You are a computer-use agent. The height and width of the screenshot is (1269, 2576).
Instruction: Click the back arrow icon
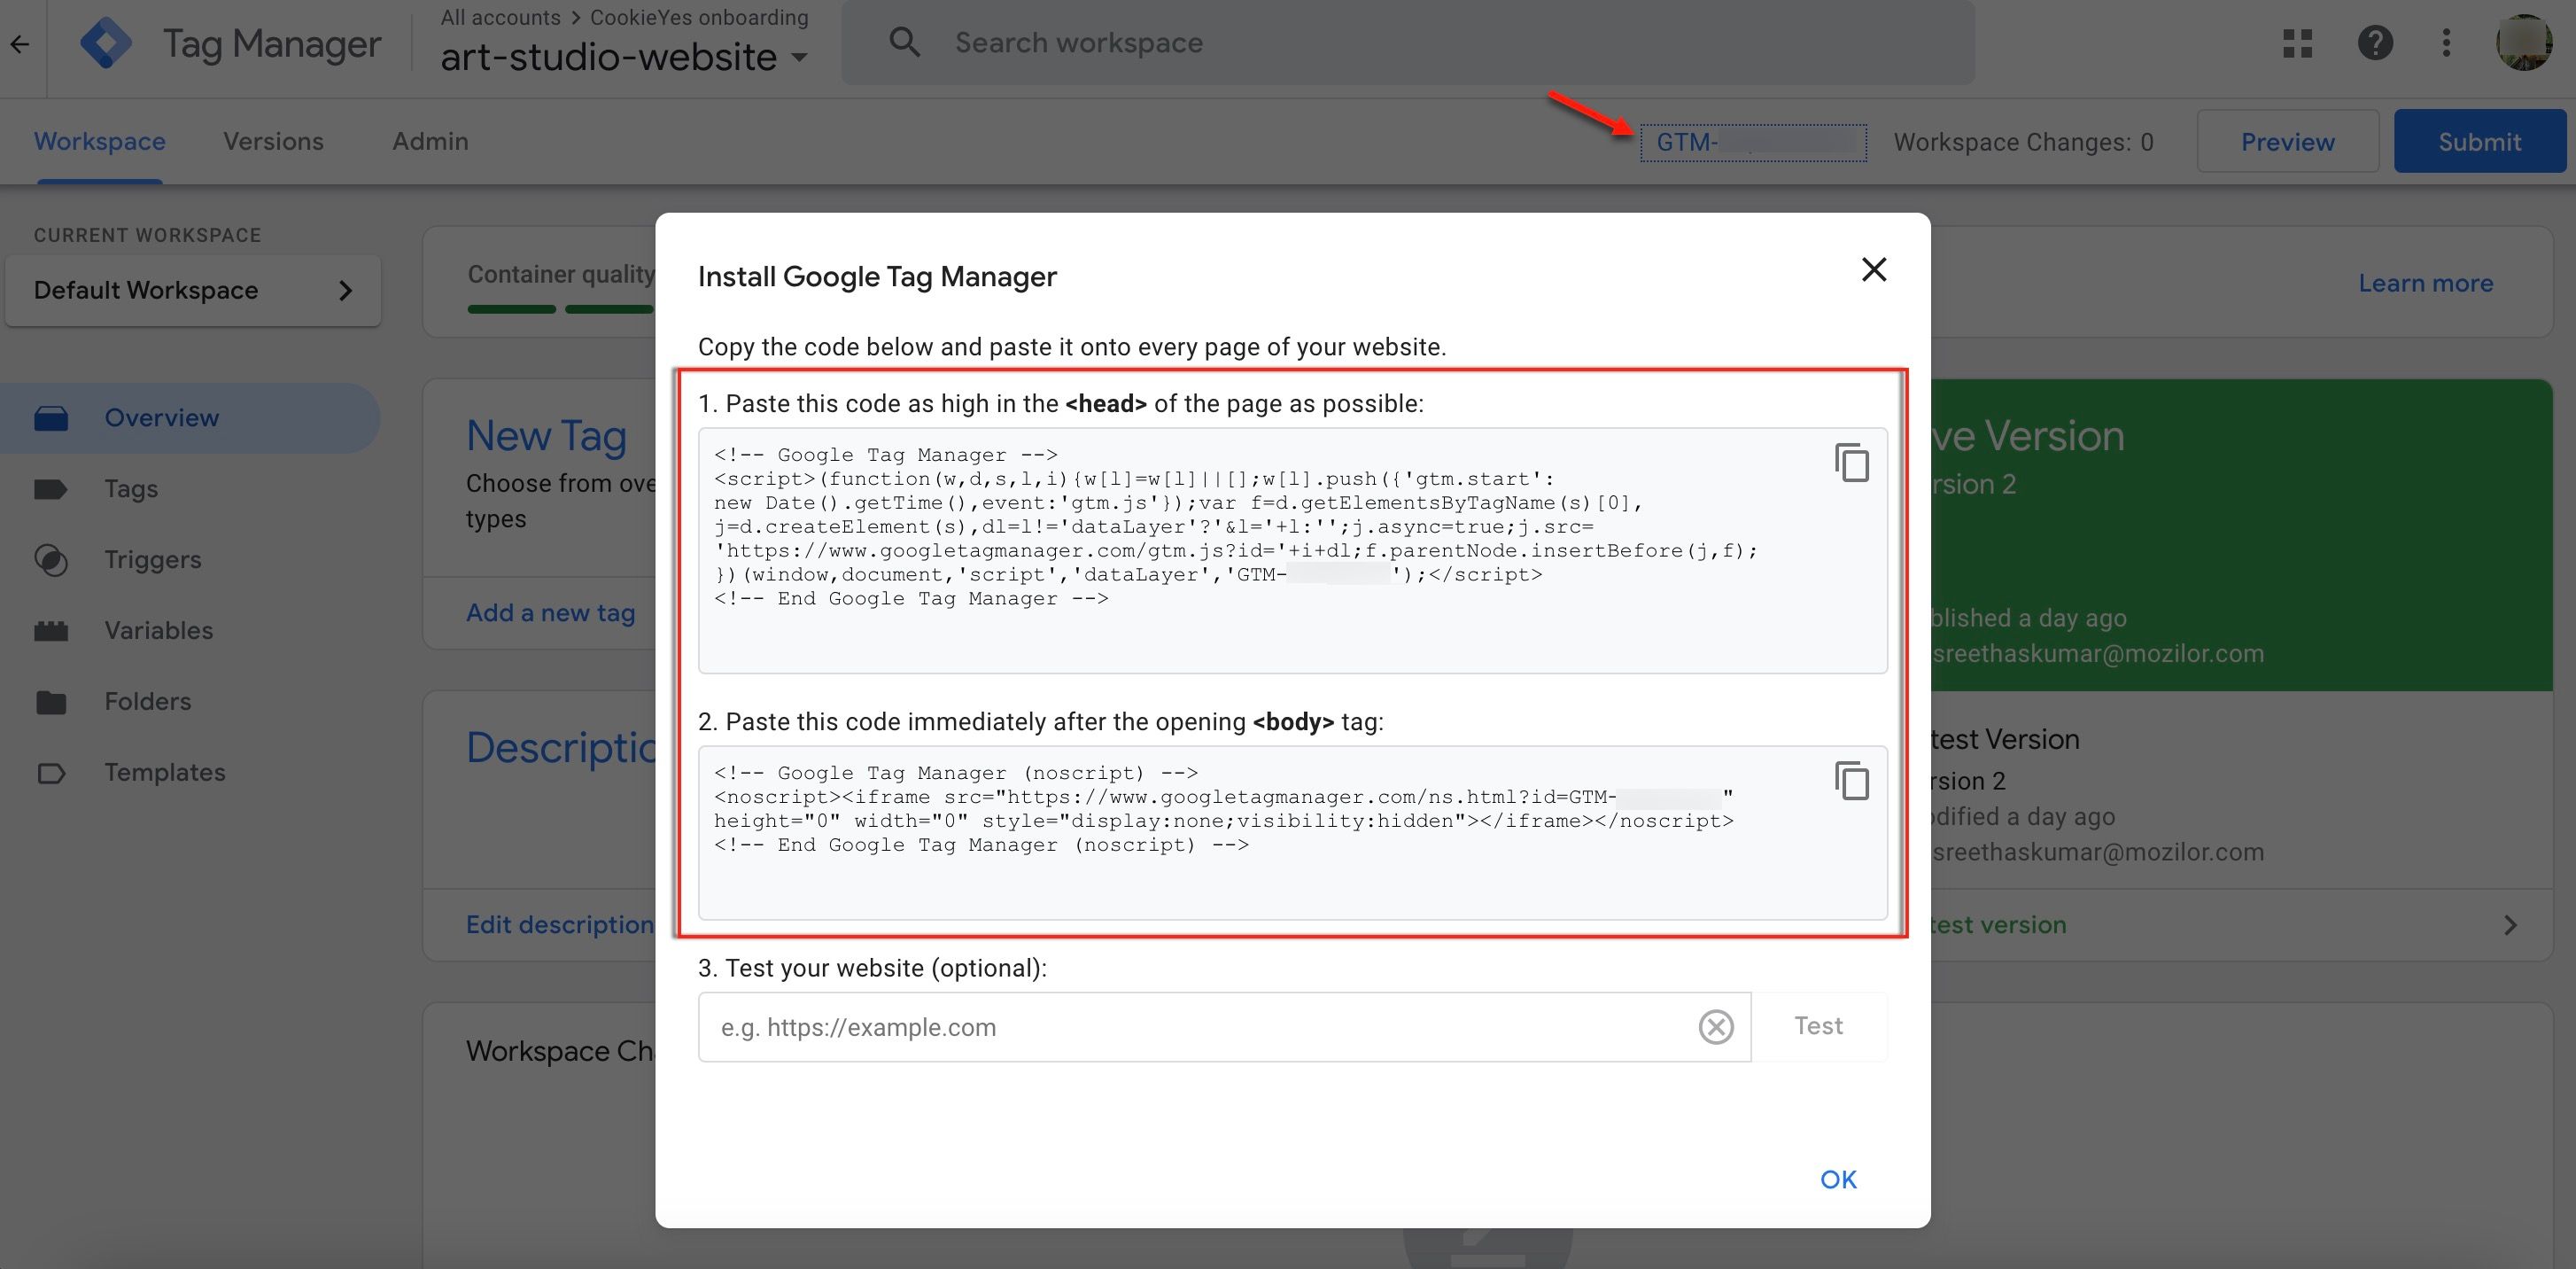tap(20, 44)
